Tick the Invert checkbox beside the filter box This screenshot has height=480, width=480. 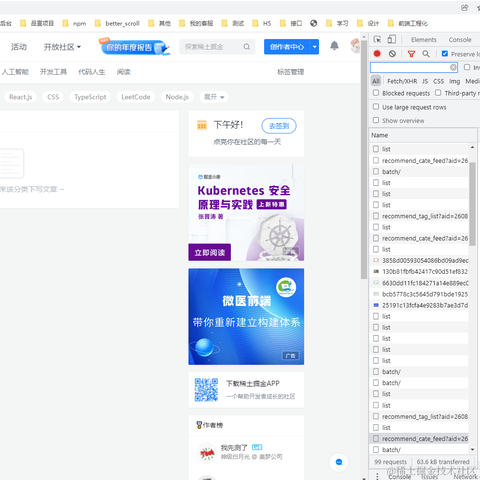[467, 67]
